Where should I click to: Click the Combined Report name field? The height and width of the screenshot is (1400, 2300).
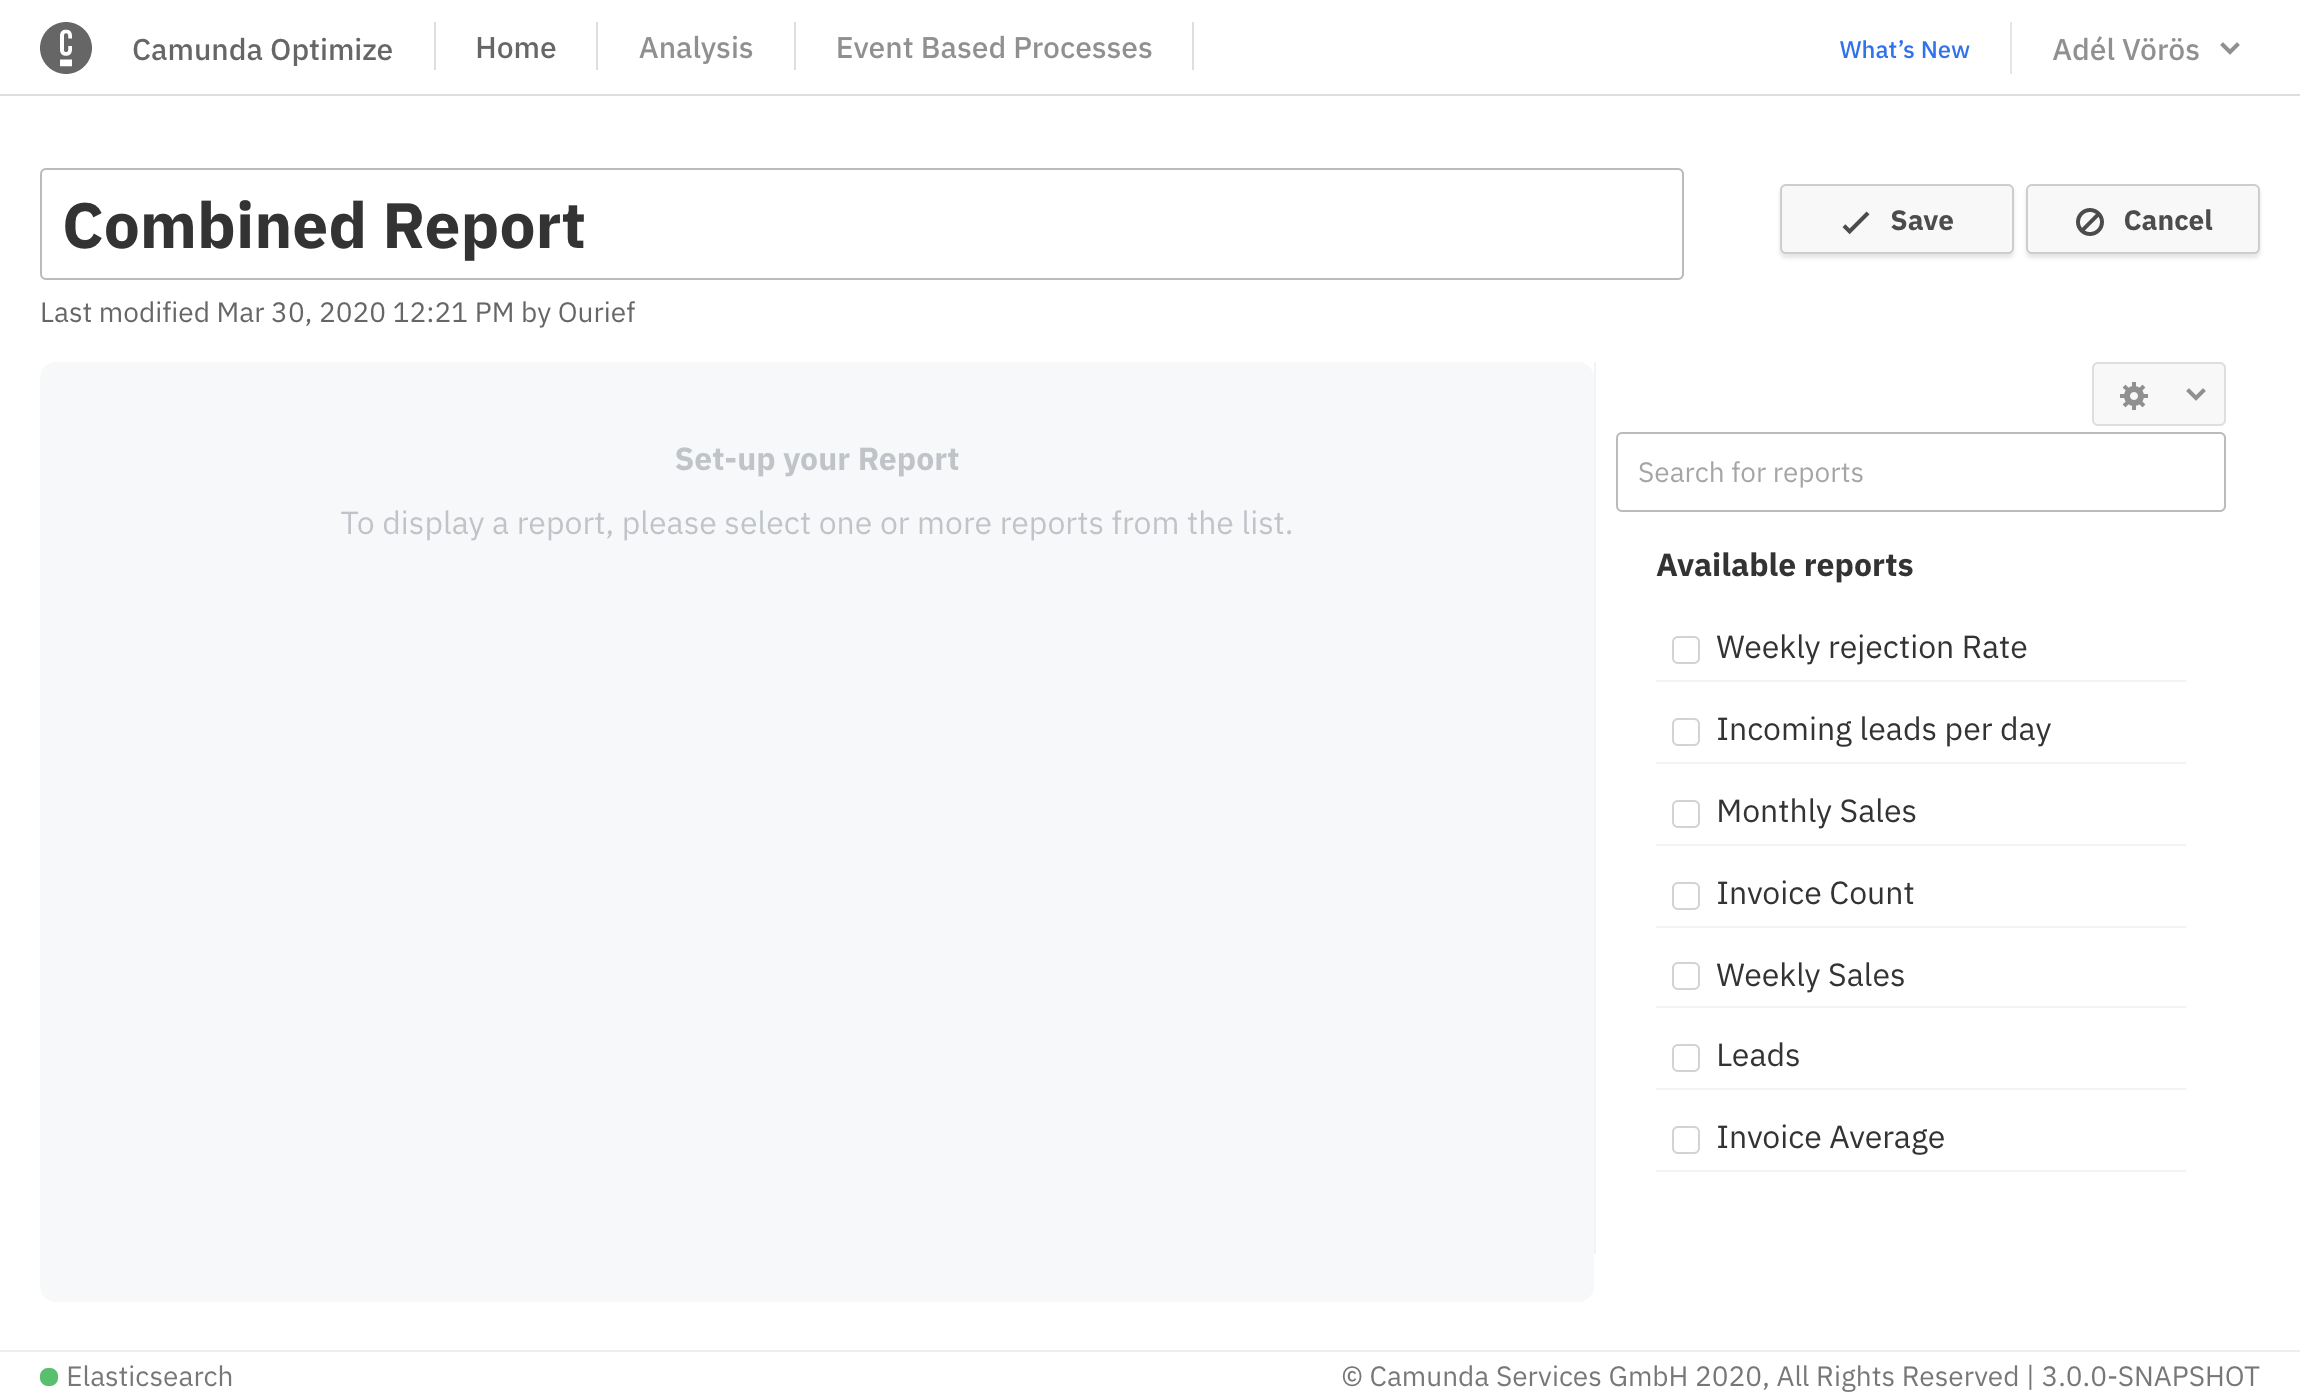tap(860, 225)
